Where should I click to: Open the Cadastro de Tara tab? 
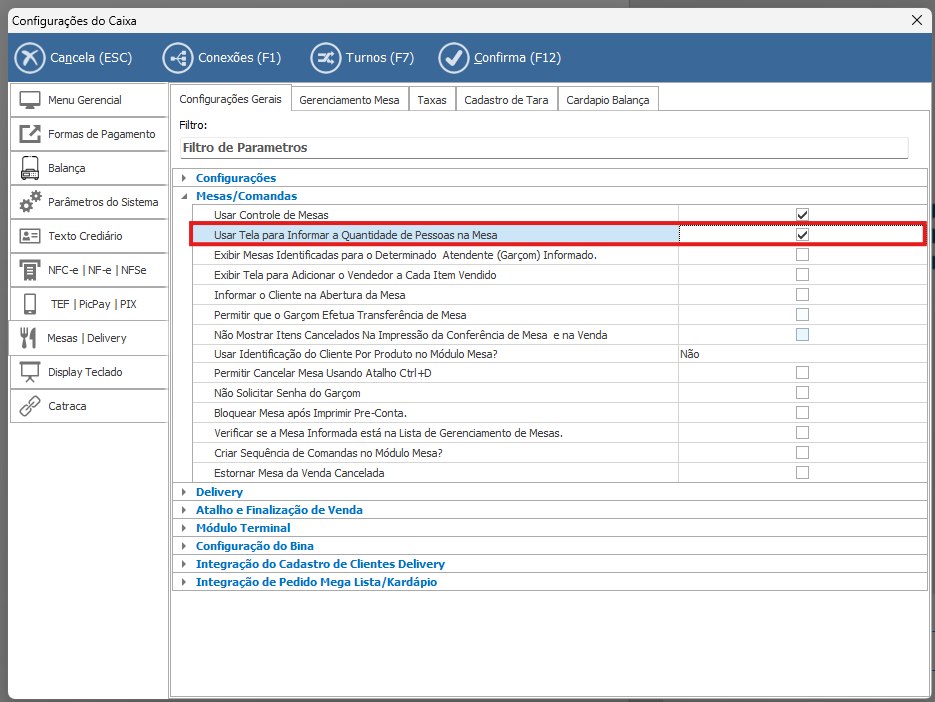coord(506,100)
